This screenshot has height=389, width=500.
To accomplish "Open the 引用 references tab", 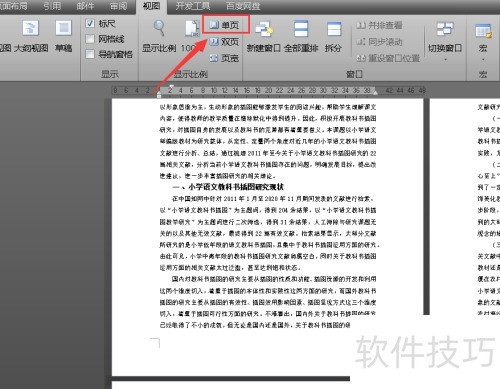I will 52,6.
